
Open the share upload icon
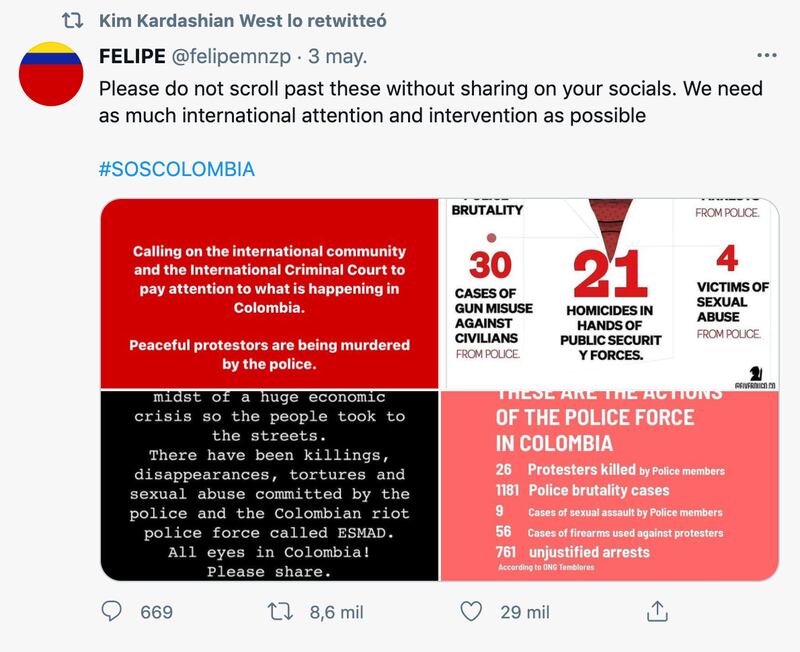657,611
